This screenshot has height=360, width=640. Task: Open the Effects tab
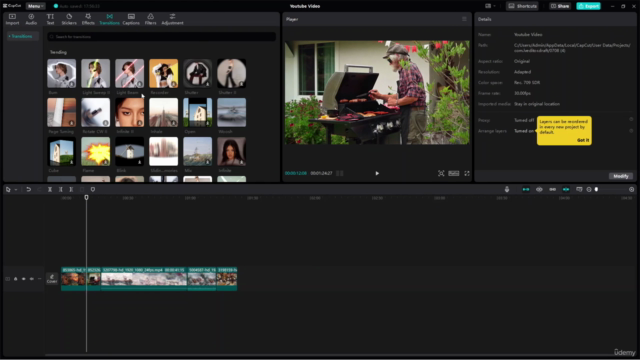point(88,19)
